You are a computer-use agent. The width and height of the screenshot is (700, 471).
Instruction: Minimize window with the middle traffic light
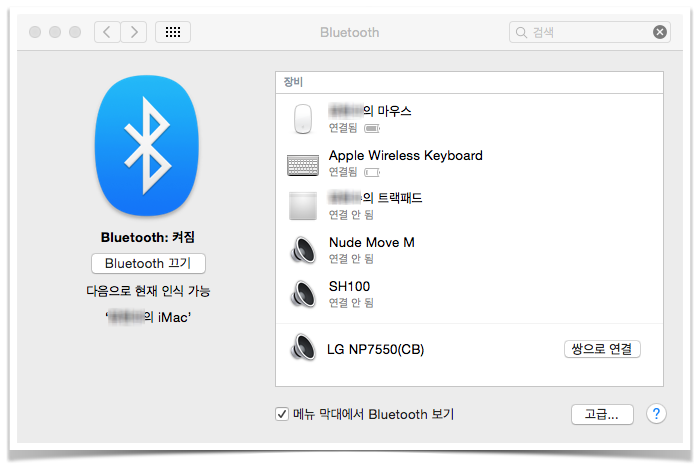click(55, 32)
